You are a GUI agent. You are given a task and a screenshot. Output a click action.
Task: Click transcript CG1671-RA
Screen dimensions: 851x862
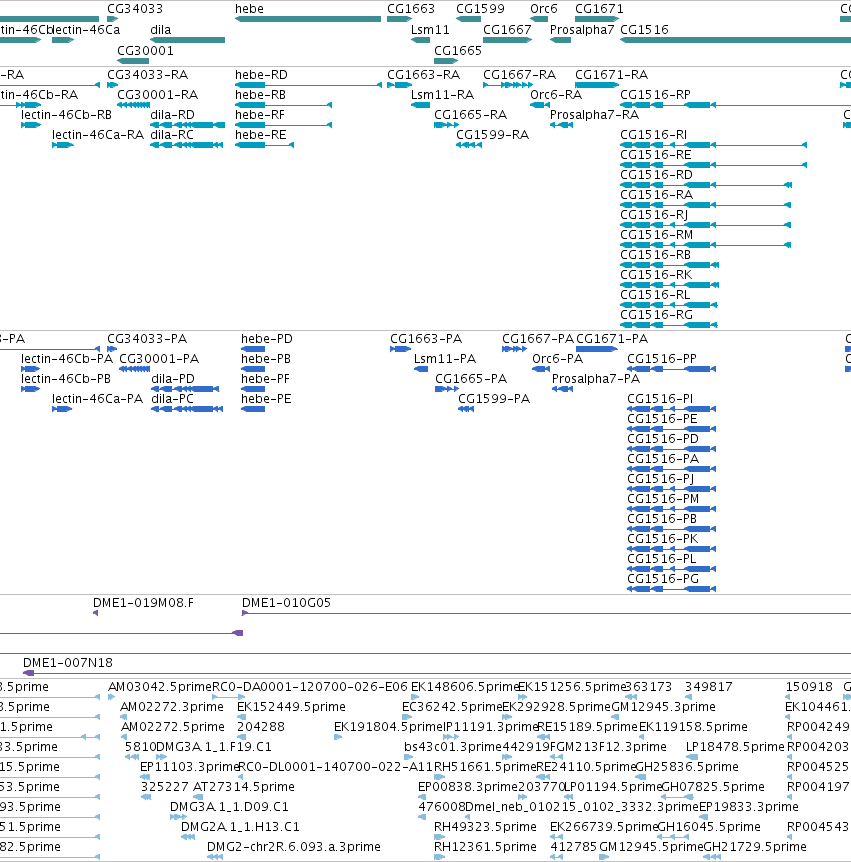coord(597,85)
